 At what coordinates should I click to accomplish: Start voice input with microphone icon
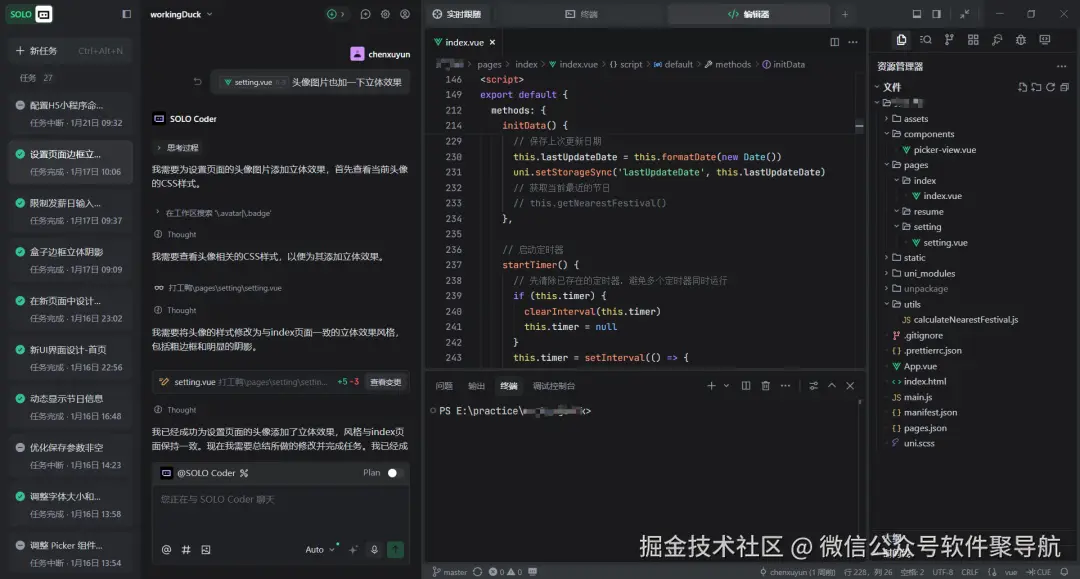(374, 549)
